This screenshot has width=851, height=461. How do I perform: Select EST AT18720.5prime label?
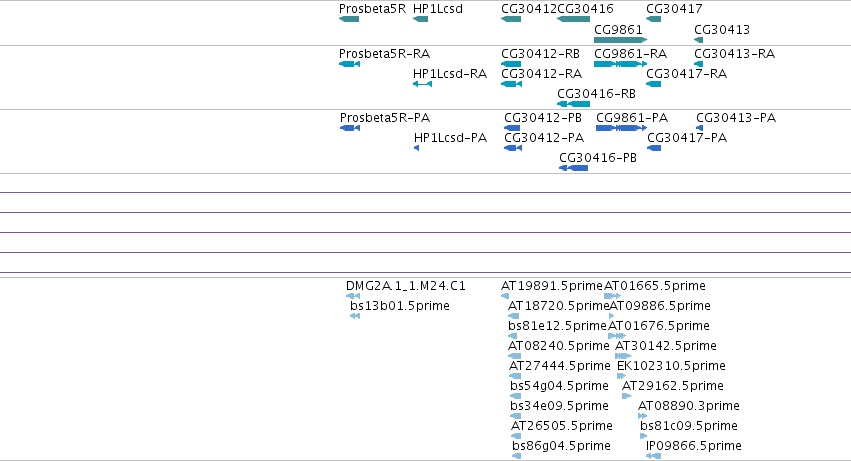(x=558, y=306)
